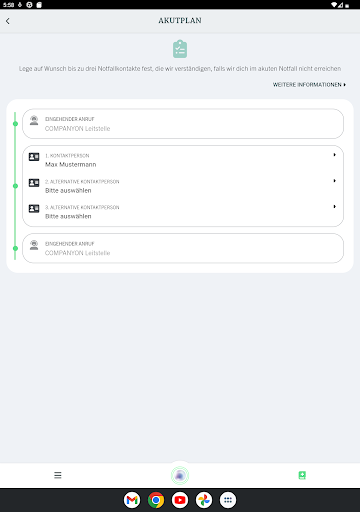Tap the green clipboard checklist icon

tap(180, 49)
